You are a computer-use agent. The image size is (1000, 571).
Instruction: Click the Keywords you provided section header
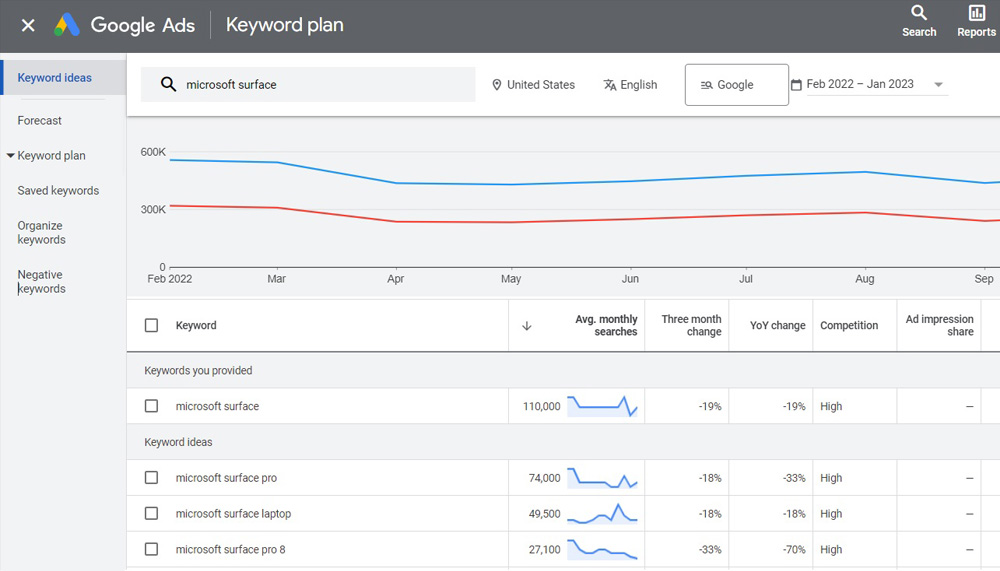[x=198, y=371]
